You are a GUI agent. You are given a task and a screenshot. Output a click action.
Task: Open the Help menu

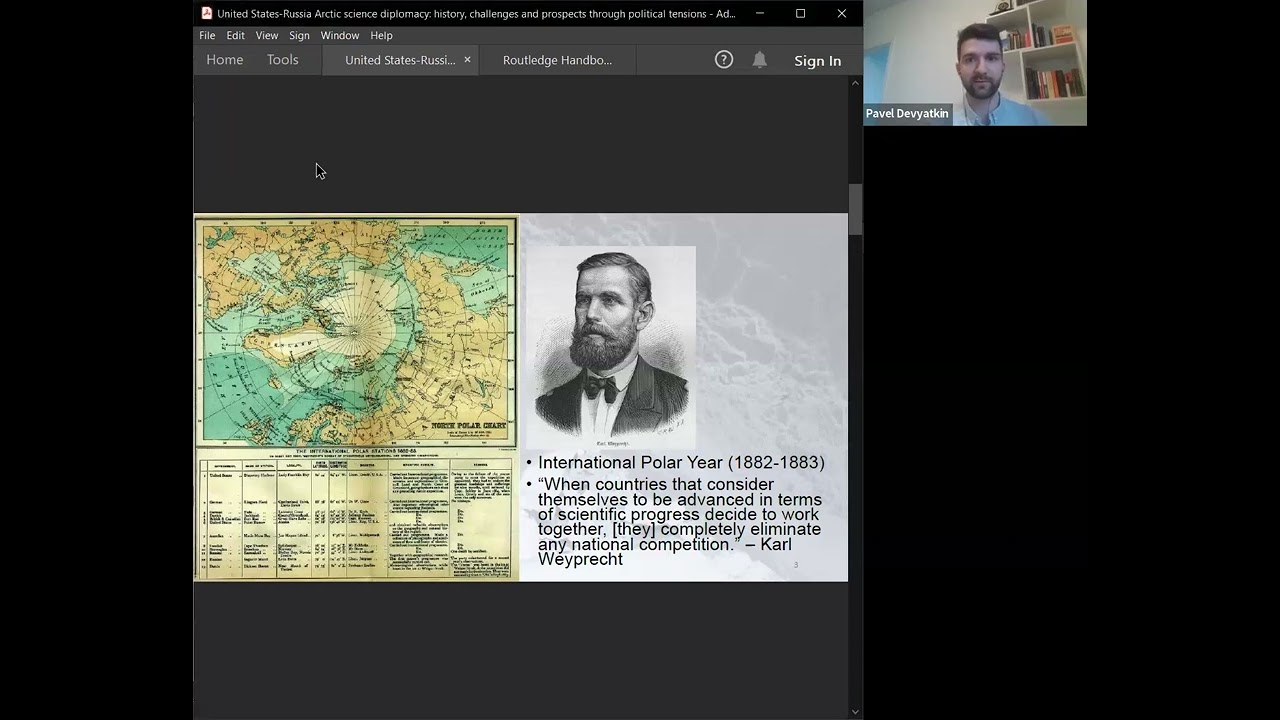[x=381, y=35]
